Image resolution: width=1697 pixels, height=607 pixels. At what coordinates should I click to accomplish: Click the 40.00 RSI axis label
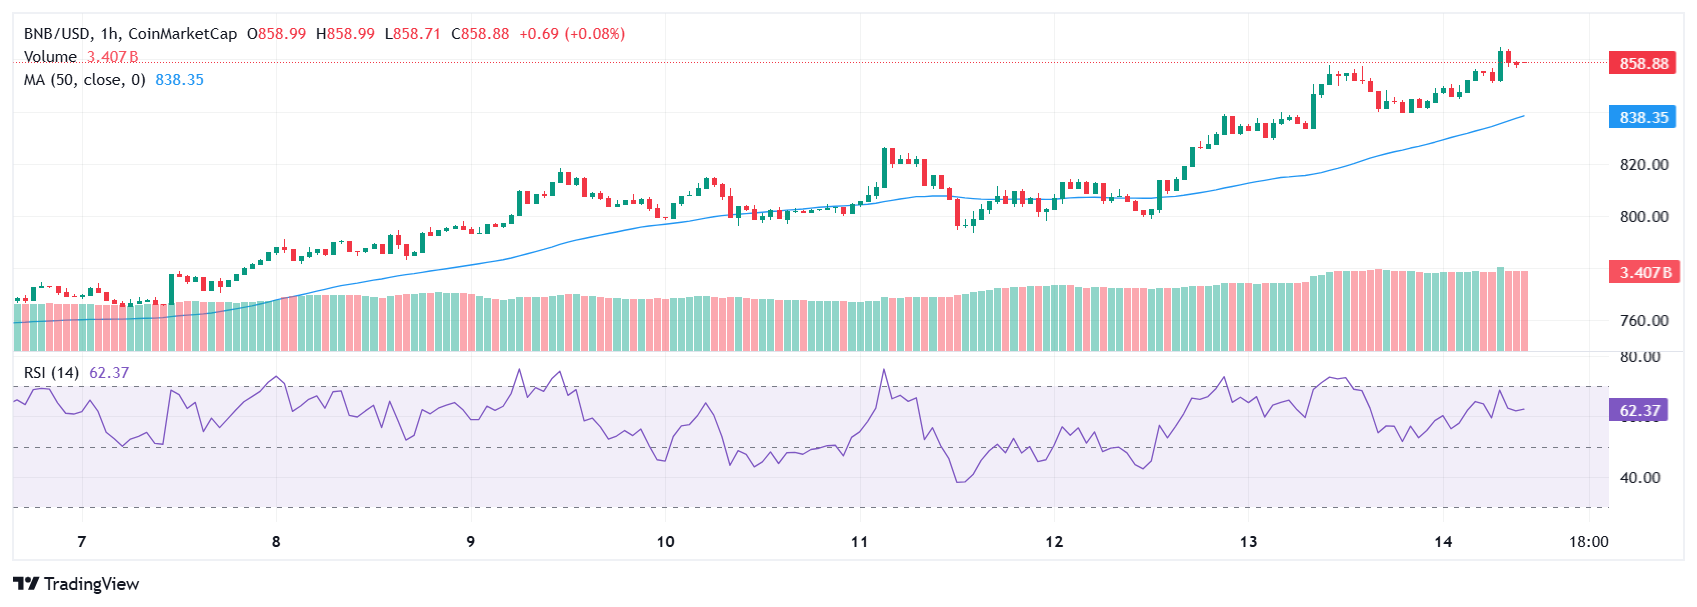pyautogui.click(x=1640, y=477)
